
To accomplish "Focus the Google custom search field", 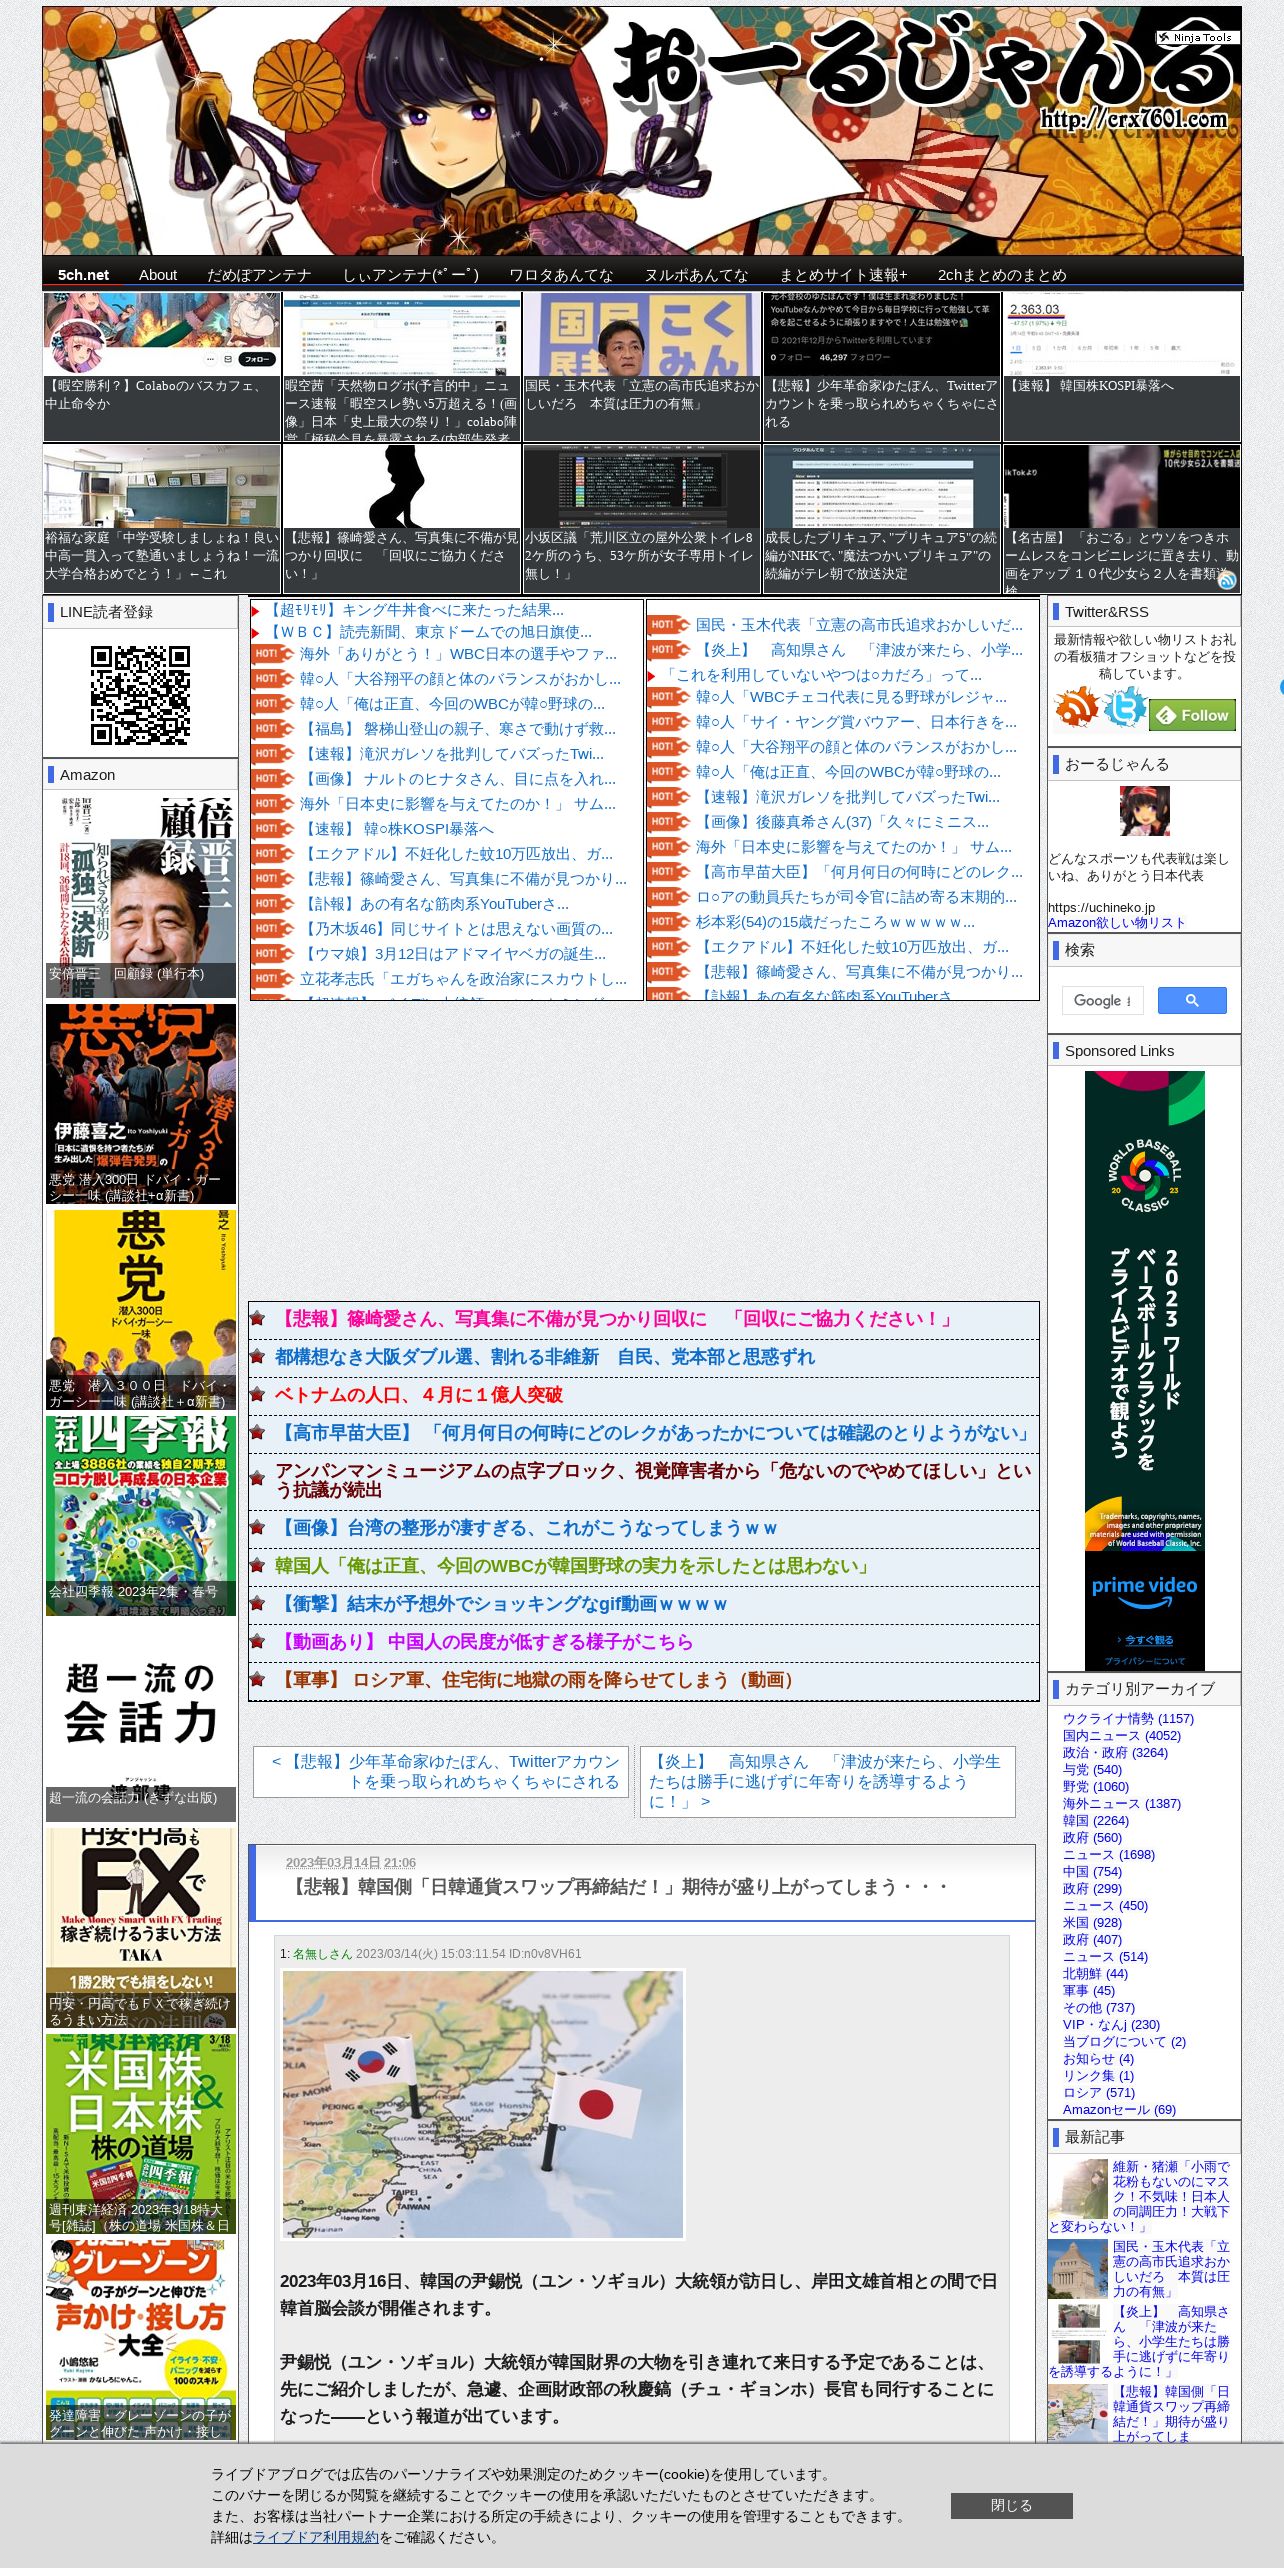I will pos(1102,1000).
